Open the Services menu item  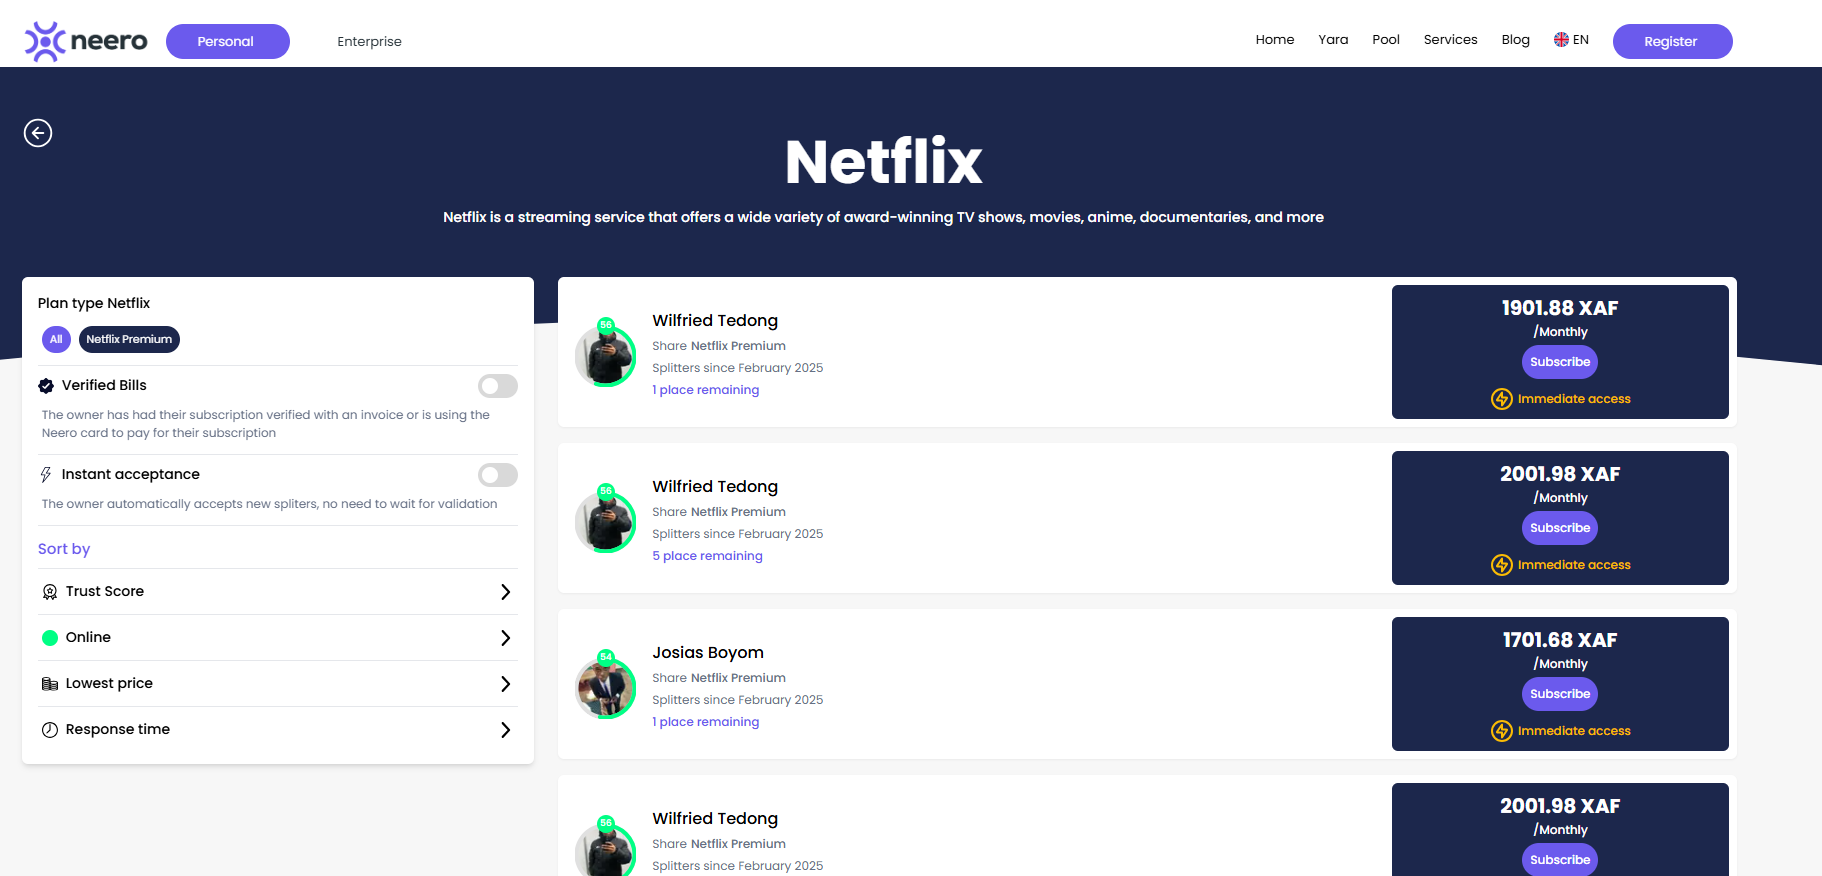coord(1450,40)
